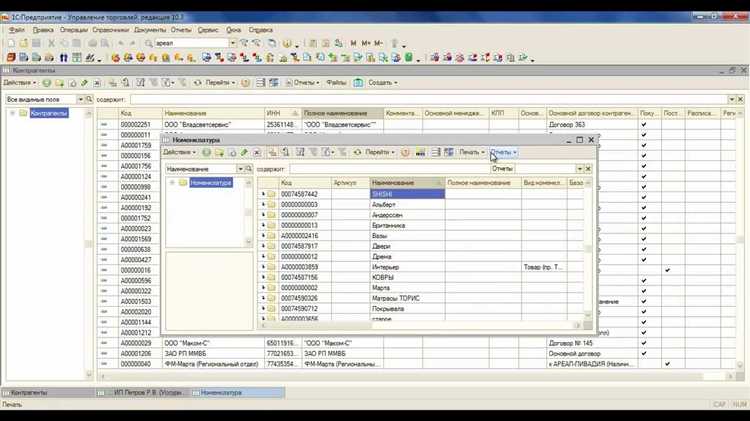Click the Refresh icon in Контрагенты toolbar
The image size is (750, 421).
[198, 83]
